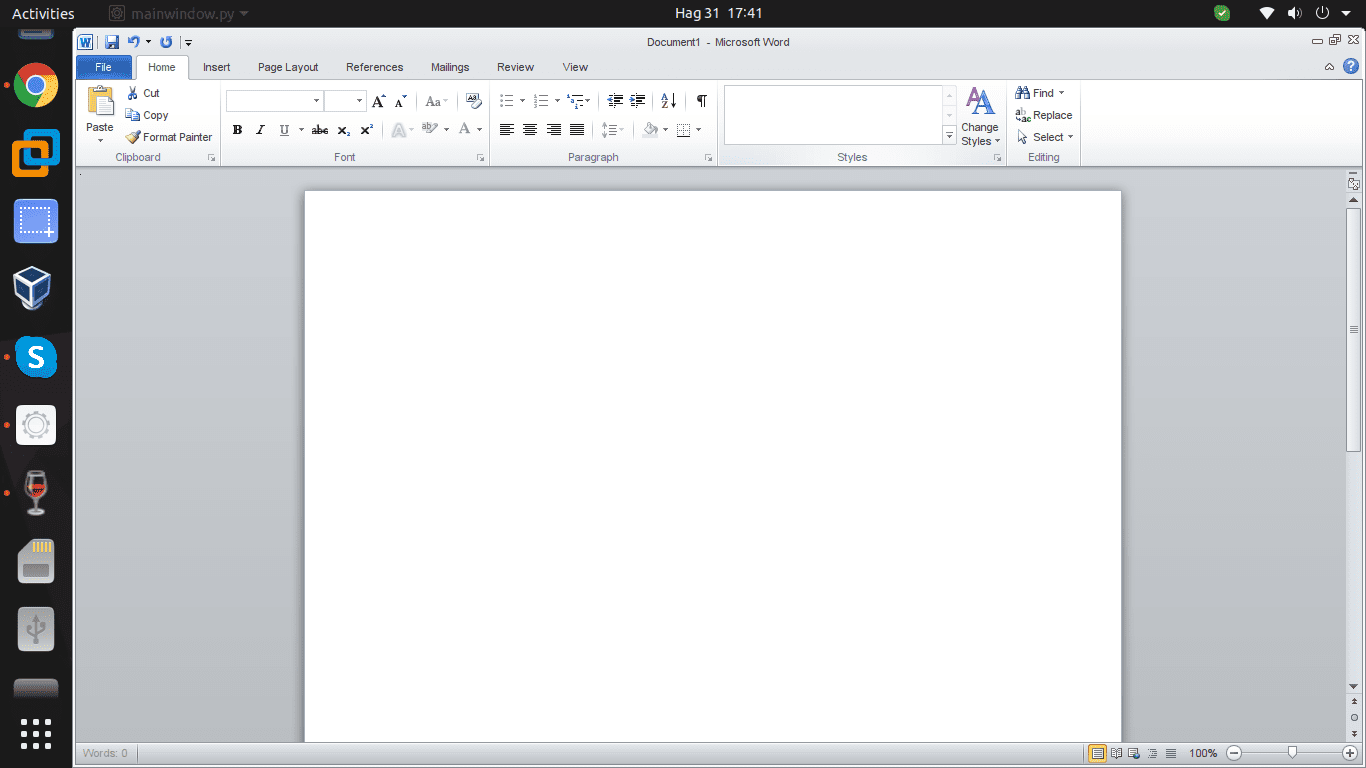Viewport: 1366px width, 768px height.
Task: Click the Text Effects icon
Action: (398, 130)
